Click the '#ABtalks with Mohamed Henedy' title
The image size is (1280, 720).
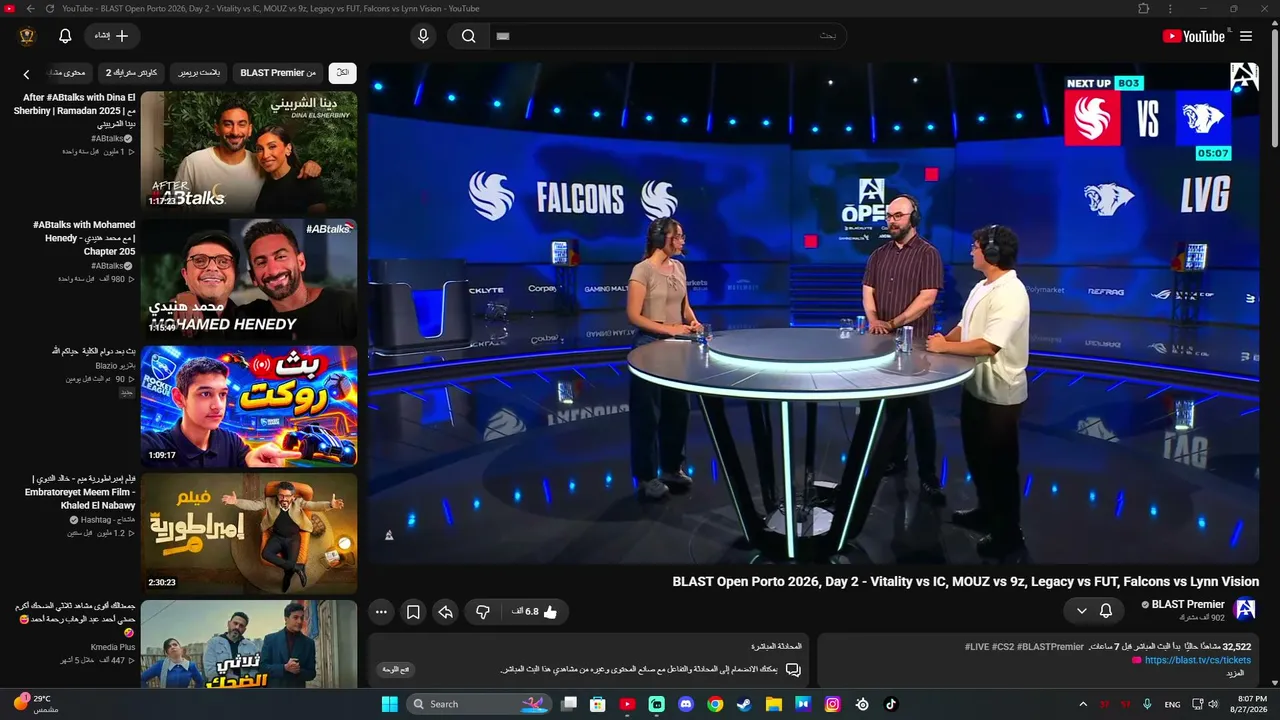pyautogui.click(x=84, y=238)
